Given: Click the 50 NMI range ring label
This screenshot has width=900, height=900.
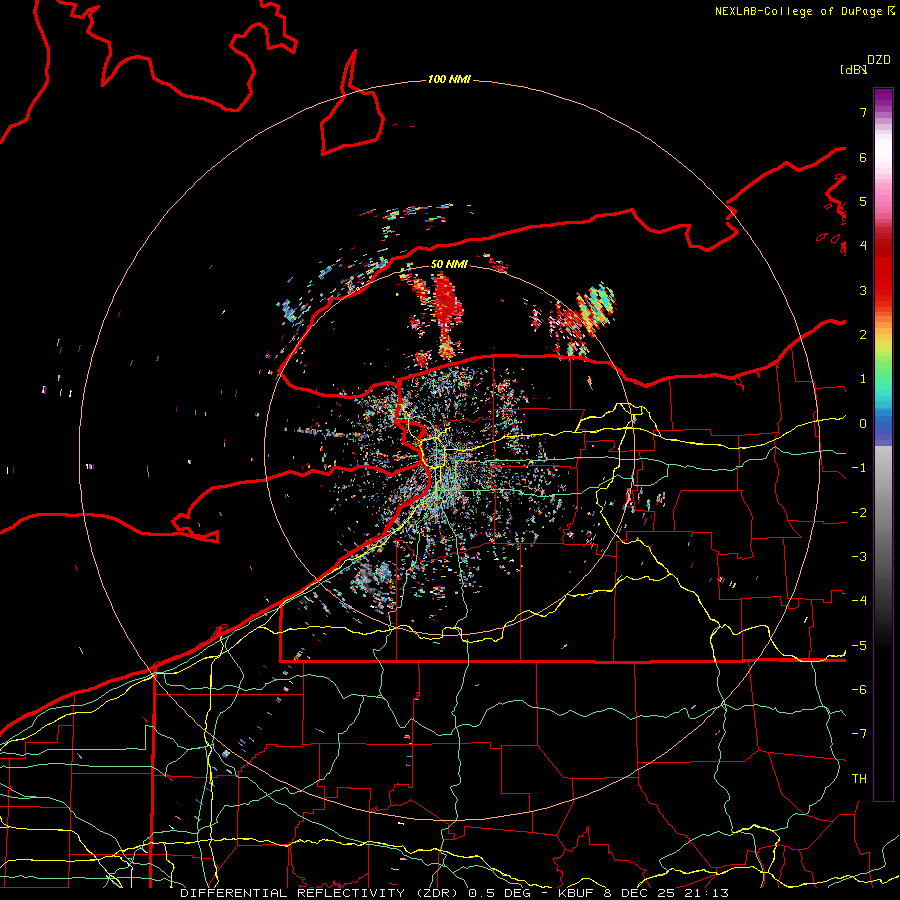Looking at the screenshot, I should point(449,264).
